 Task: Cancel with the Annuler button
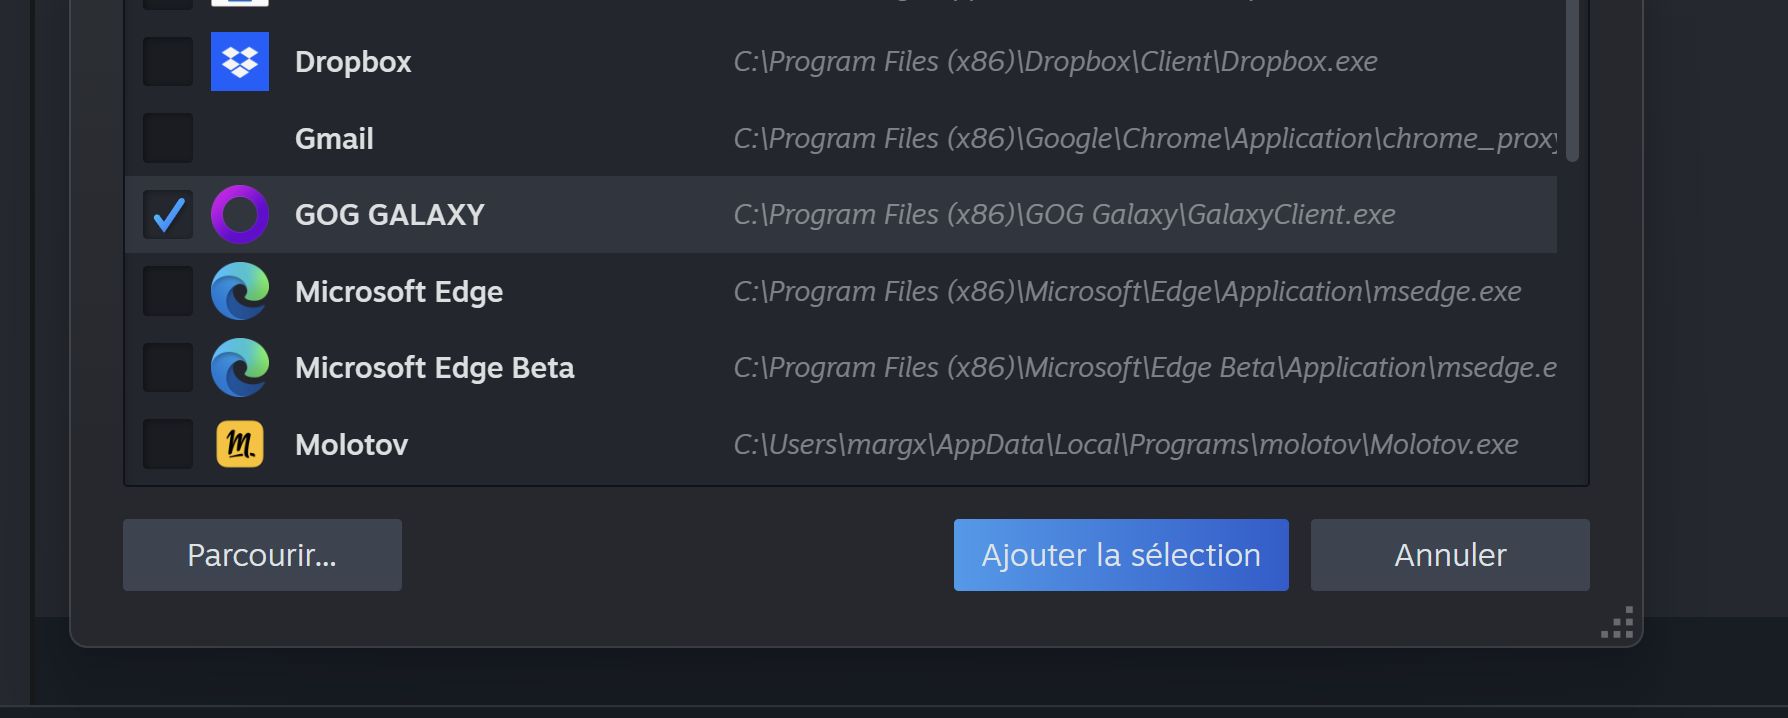(x=1450, y=555)
